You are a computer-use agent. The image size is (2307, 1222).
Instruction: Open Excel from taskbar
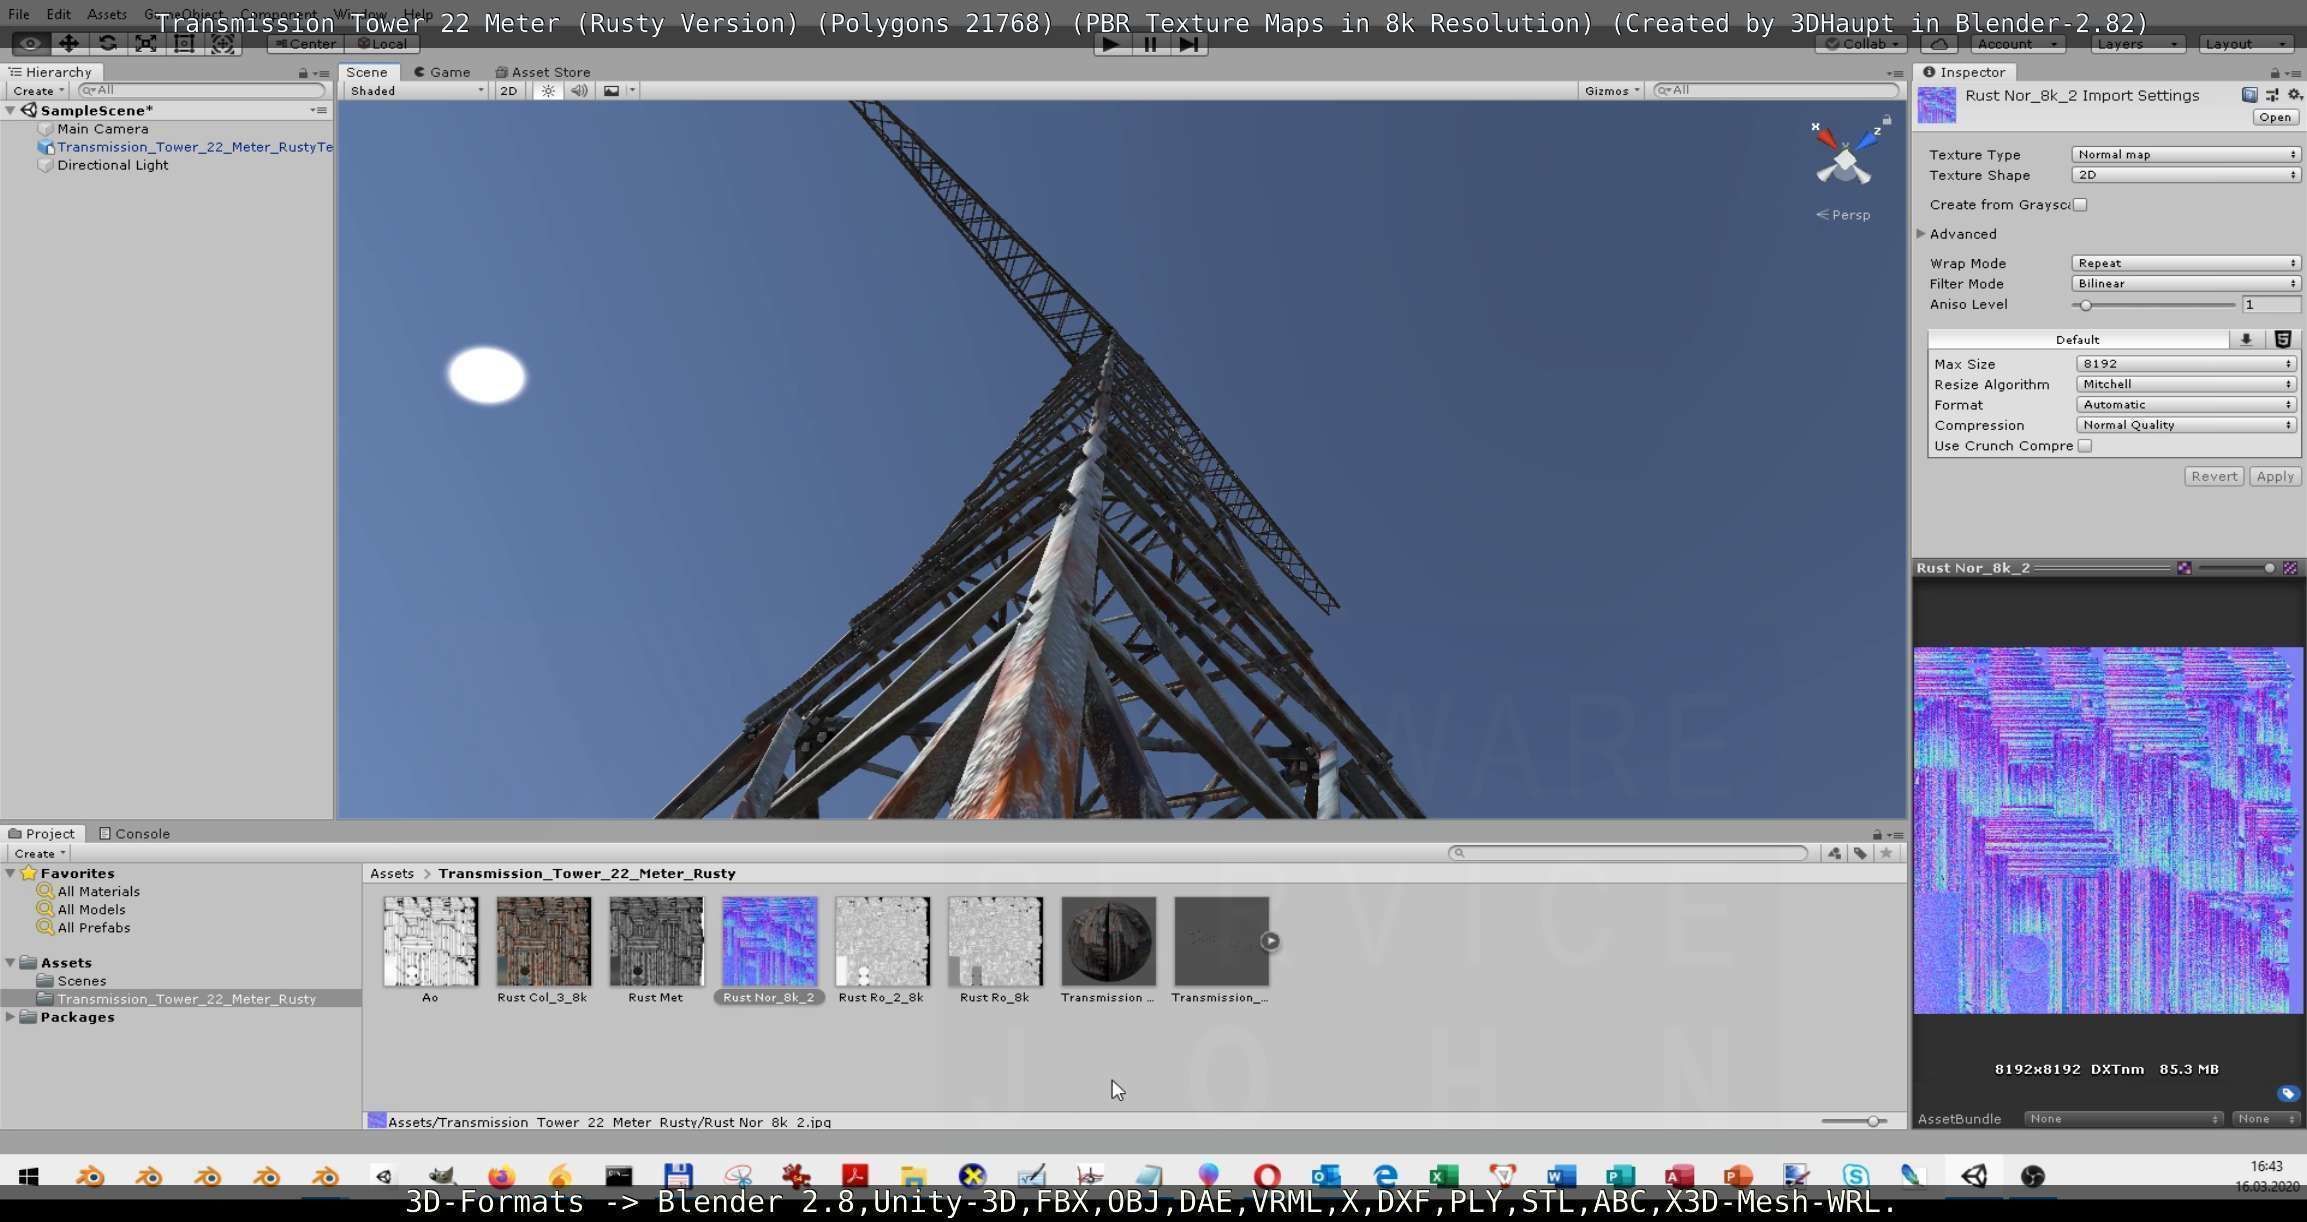1443,1176
